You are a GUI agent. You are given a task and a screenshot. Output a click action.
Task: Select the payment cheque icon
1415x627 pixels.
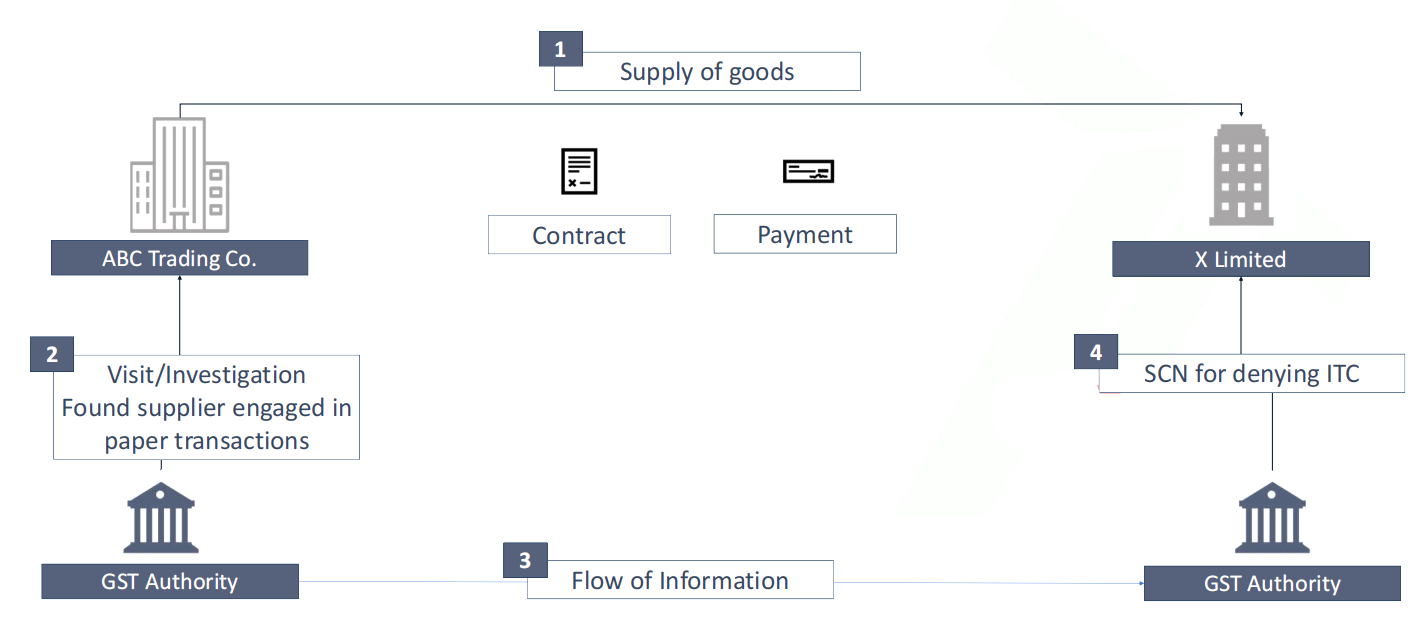[x=808, y=171]
